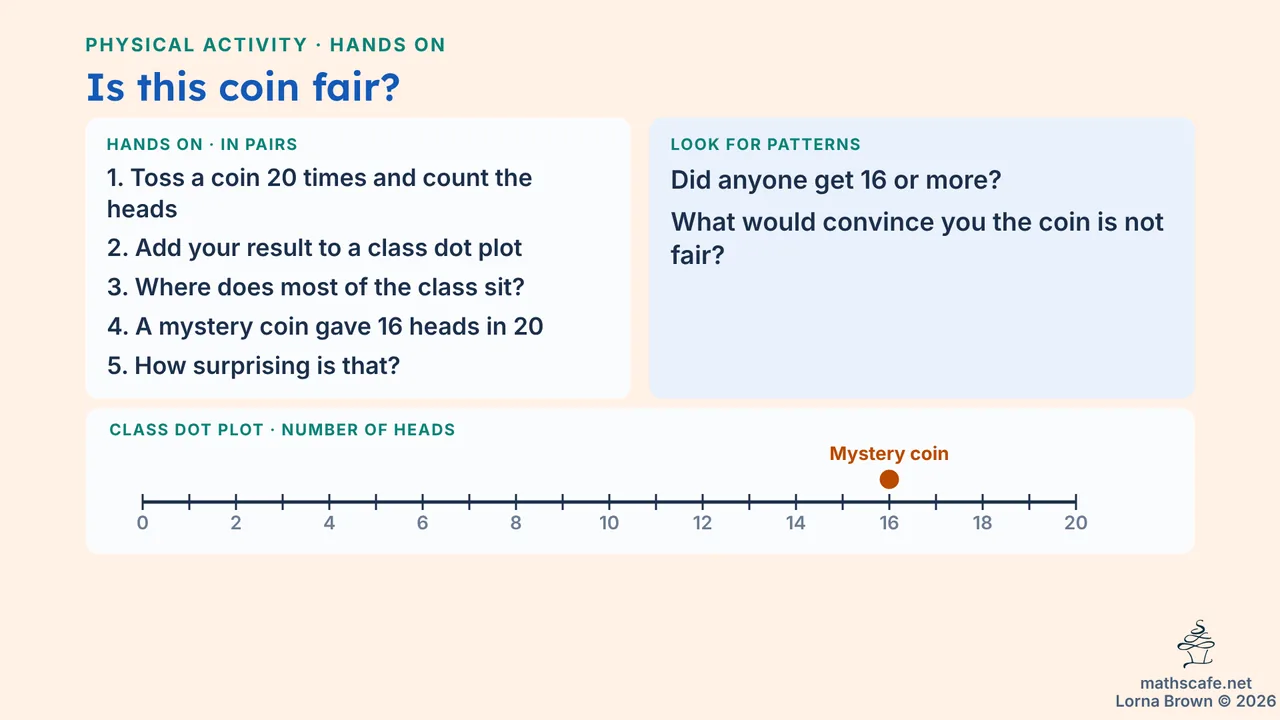Click the Class Dot Plot heading
This screenshot has width=1280, height=720.
[x=282, y=430]
